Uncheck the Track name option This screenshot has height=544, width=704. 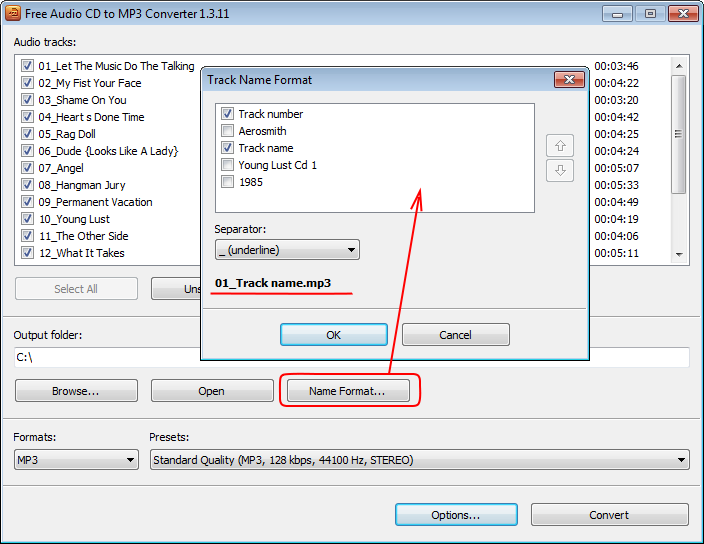click(x=227, y=148)
